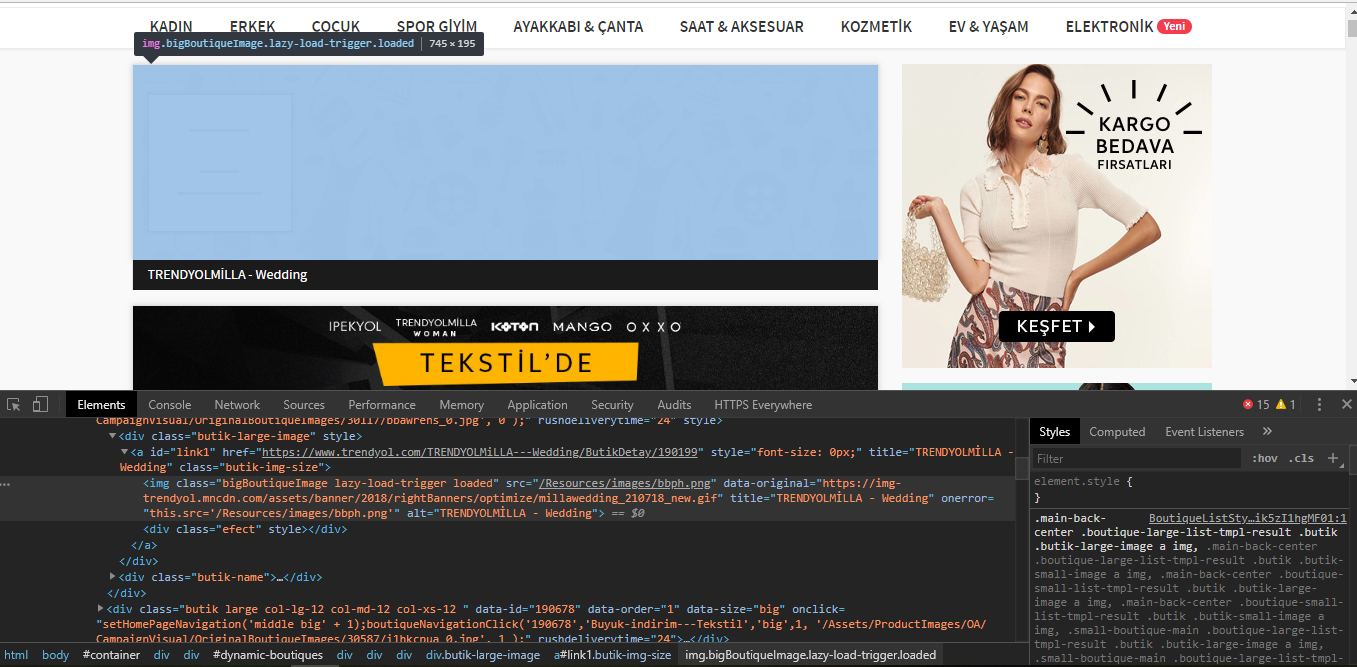Collapse the div.butik-large-image node
Image resolution: width=1357 pixels, height=667 pixels.
(x=113, y=436)
